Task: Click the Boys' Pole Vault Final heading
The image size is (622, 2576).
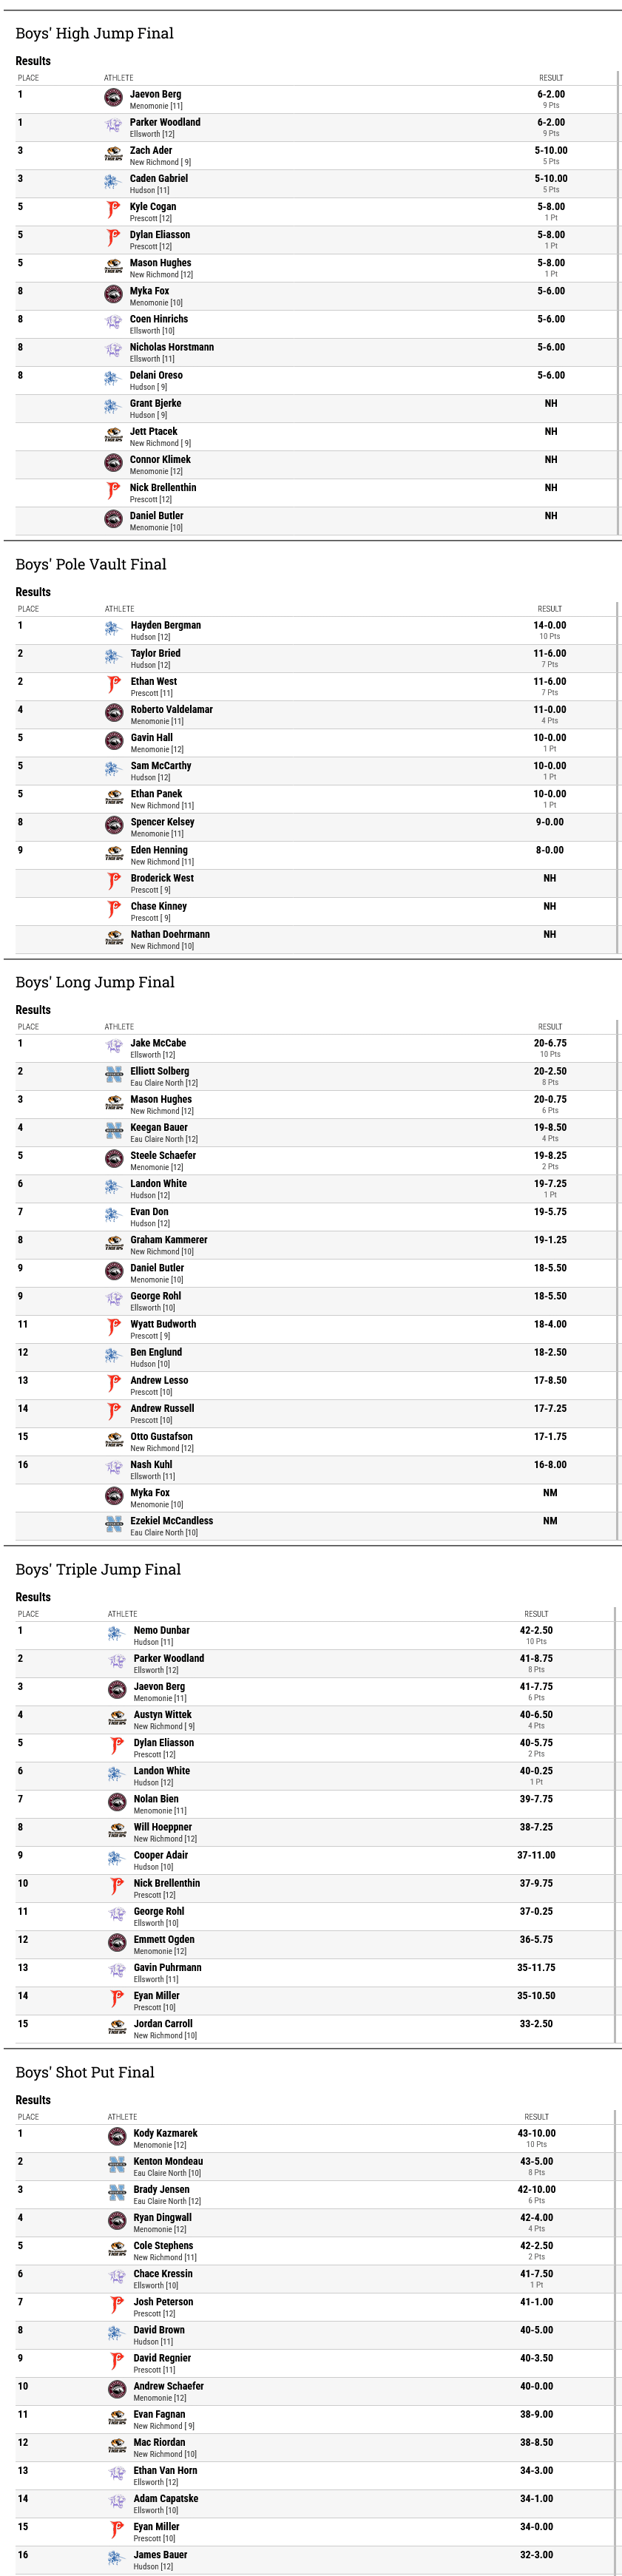Action: 91,564
